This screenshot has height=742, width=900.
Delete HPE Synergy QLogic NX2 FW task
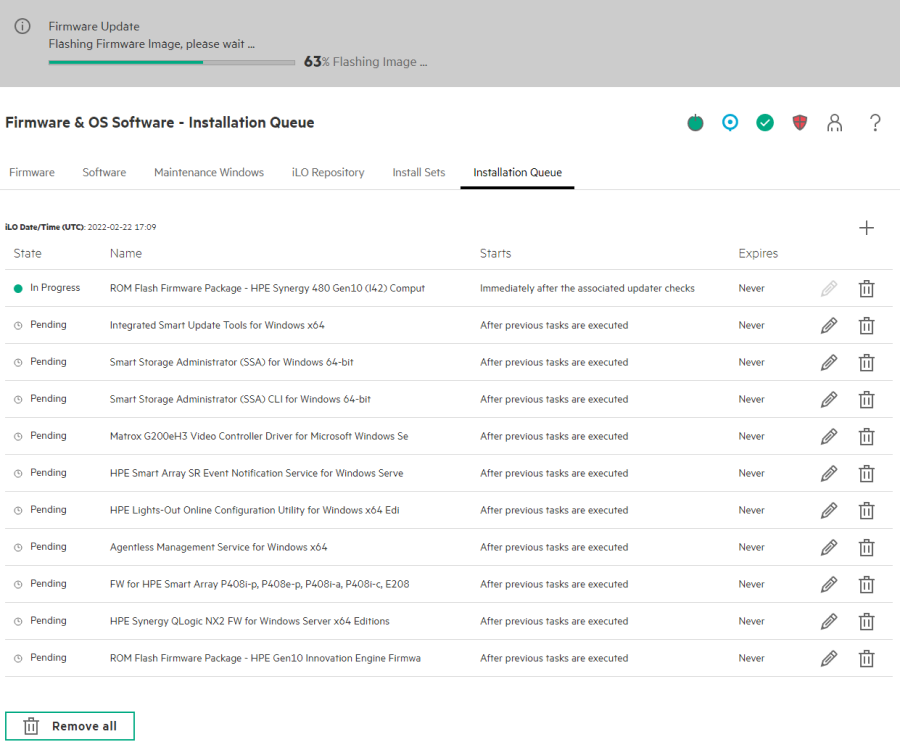coord(866,622)
